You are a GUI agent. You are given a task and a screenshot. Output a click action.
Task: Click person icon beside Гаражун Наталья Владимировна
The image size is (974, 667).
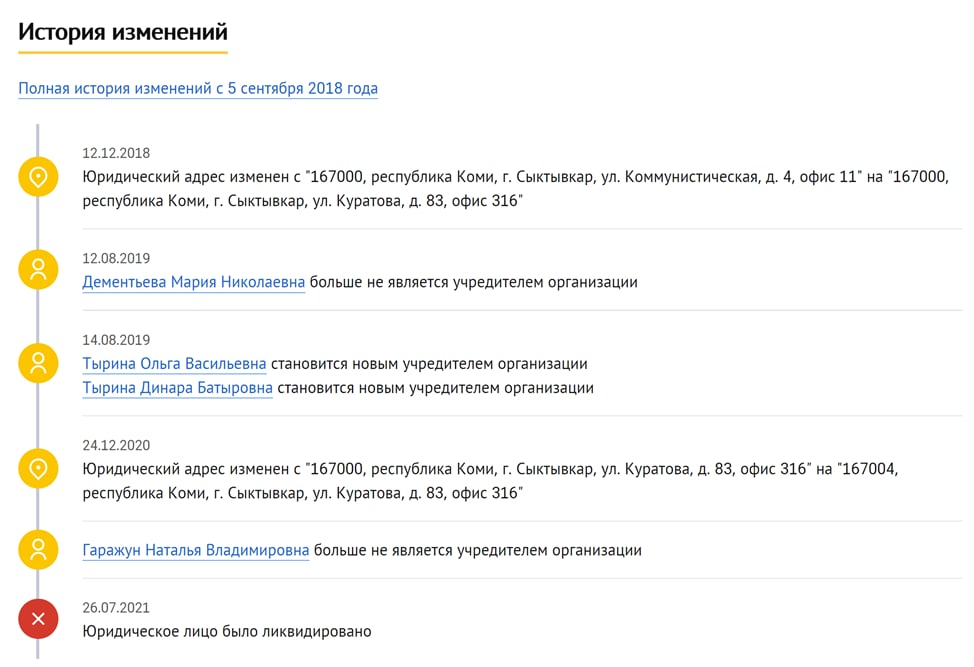pos(38,550)
